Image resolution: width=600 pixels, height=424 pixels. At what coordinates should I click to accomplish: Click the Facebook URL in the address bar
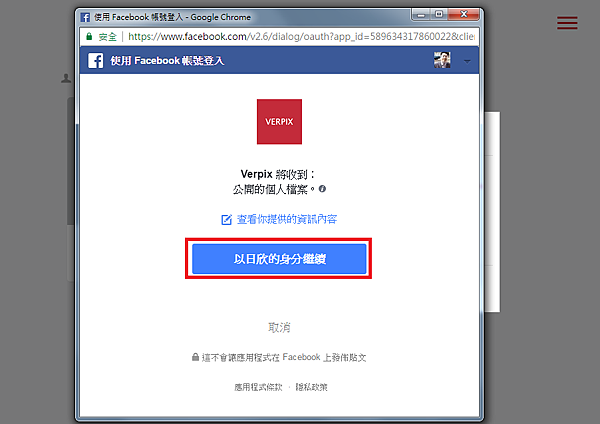pyautogui.click(x=301, y=36)
